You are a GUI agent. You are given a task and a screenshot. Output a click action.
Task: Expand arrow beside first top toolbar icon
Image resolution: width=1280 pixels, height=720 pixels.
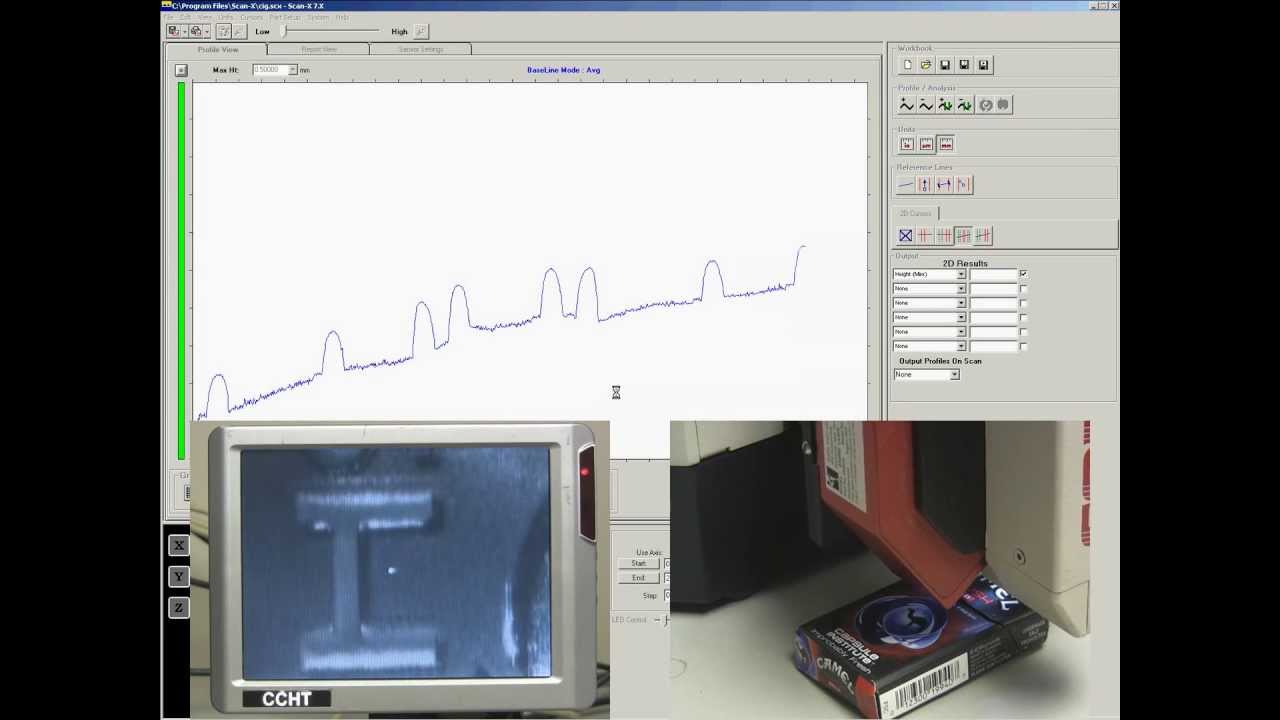tap(183, 32)
